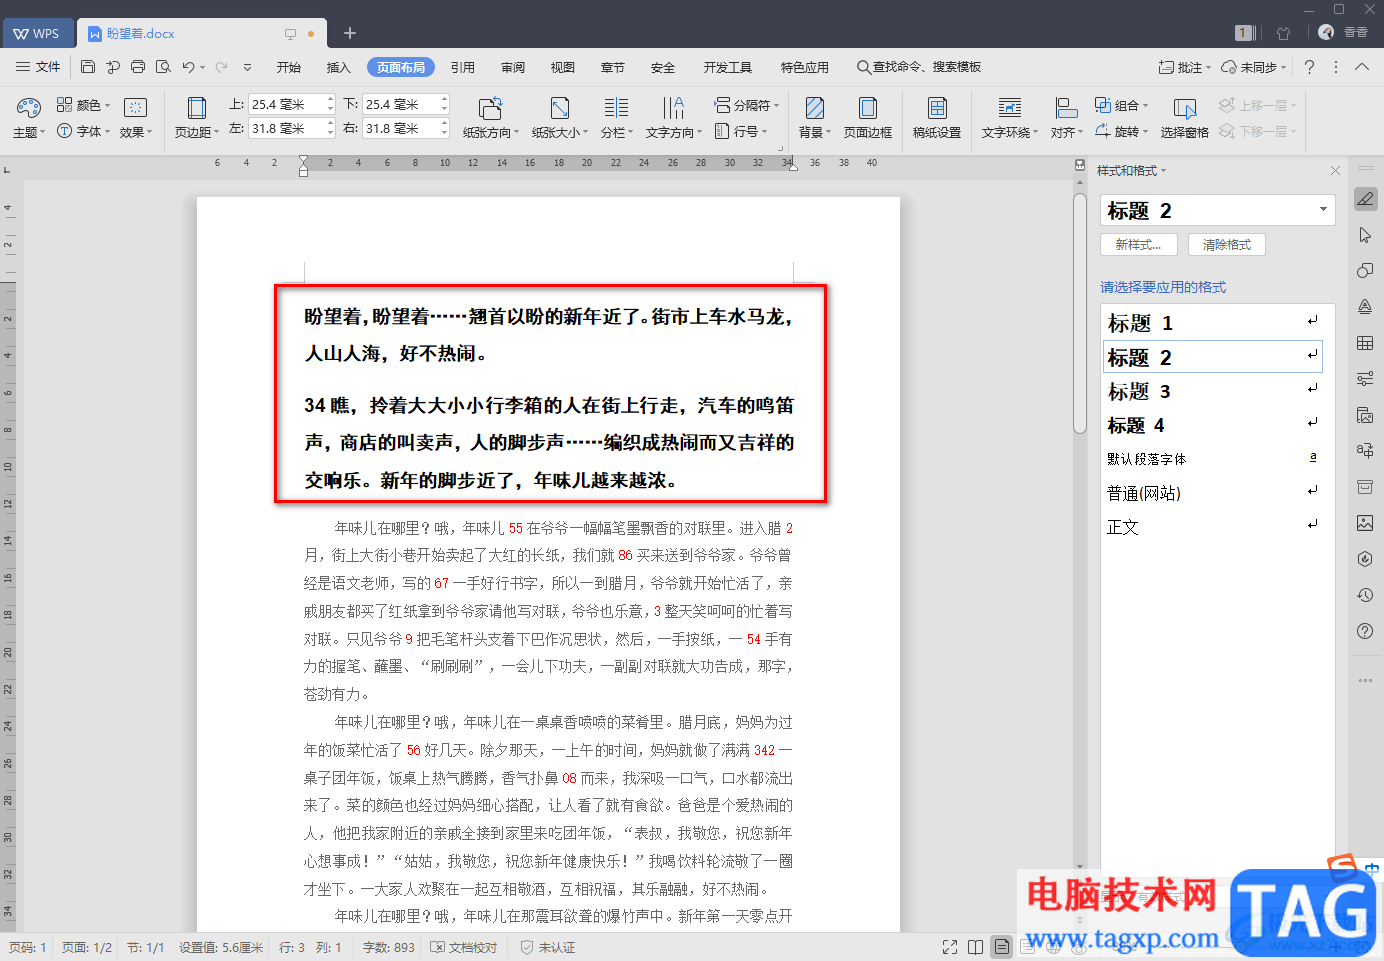Click the selection arrow icon in right sidebar
Screen dimensions: 1384x961
tap(1365, 235)
